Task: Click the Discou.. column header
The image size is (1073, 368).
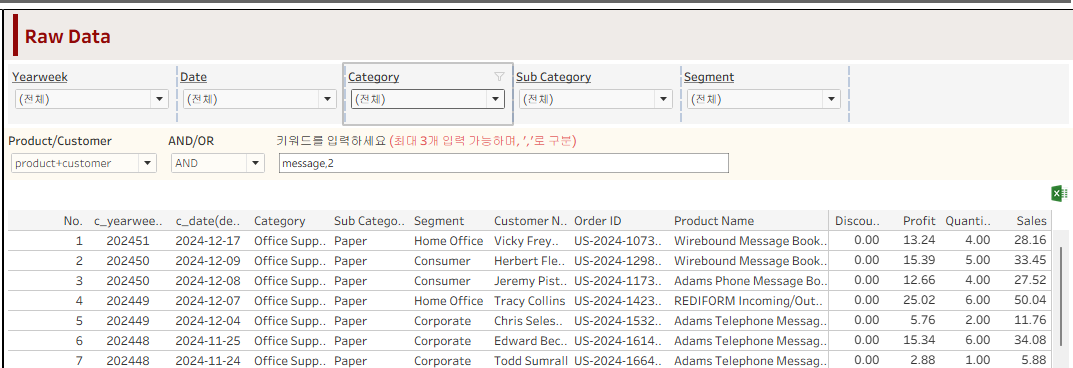Action: point(857,221)
